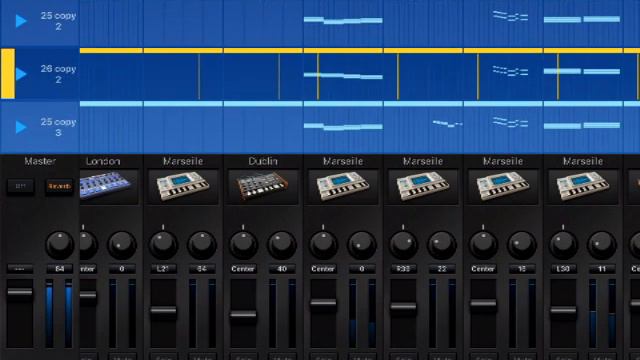Open the Dublin synth instrument thumbnail
Image resolution: width=640 pixels, height=360 pixels.
click(x=263, y=187)
